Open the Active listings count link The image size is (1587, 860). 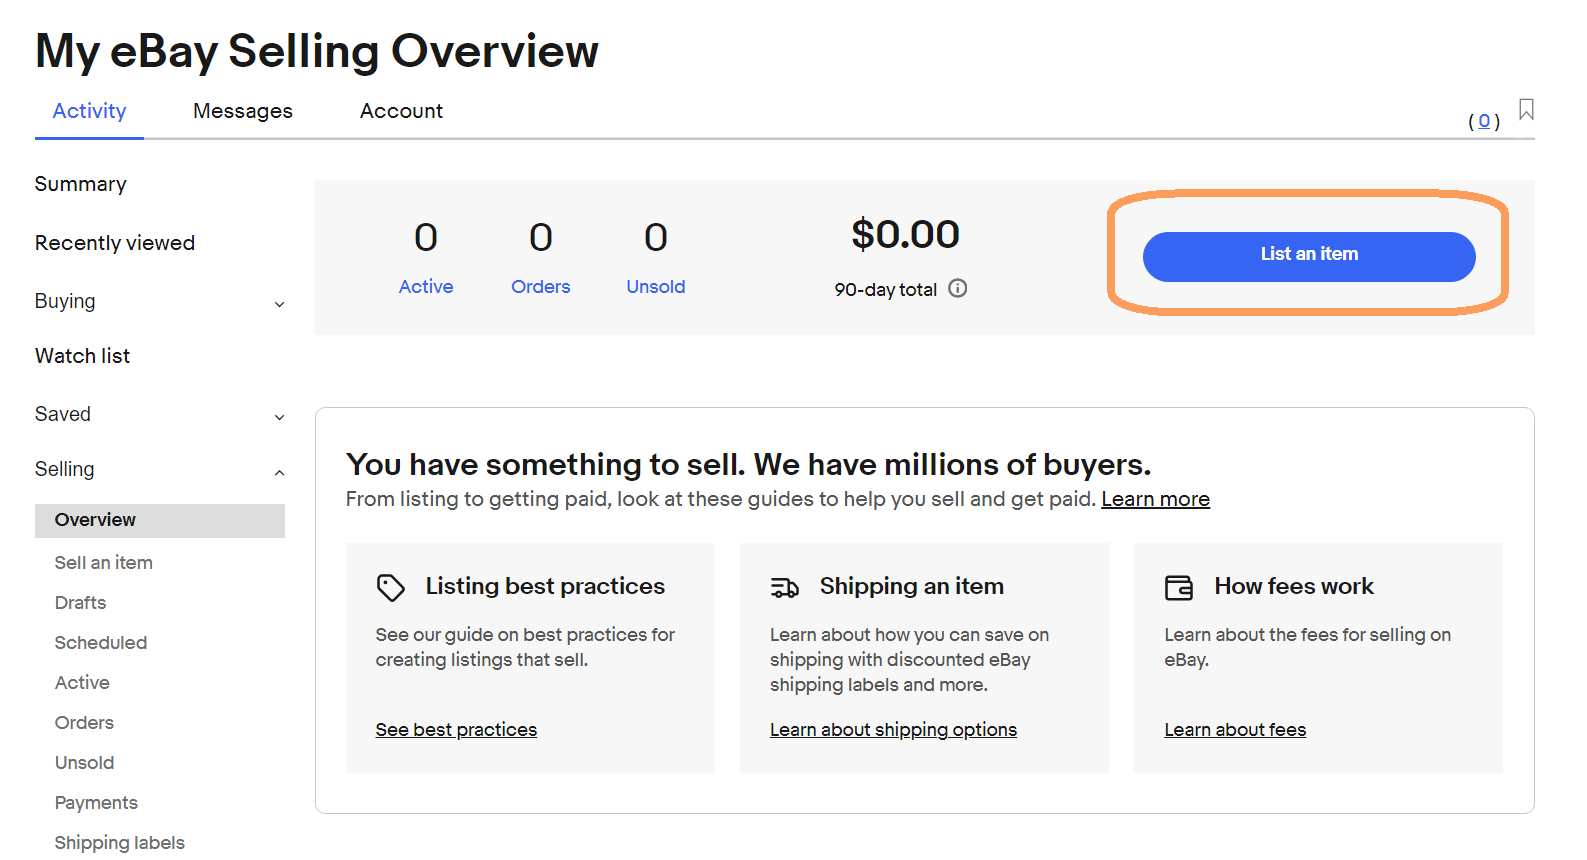426,287
